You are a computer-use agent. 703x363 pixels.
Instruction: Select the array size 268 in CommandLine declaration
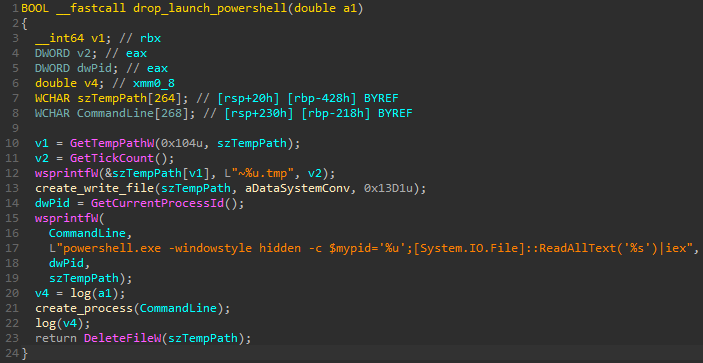pos(172,113)
